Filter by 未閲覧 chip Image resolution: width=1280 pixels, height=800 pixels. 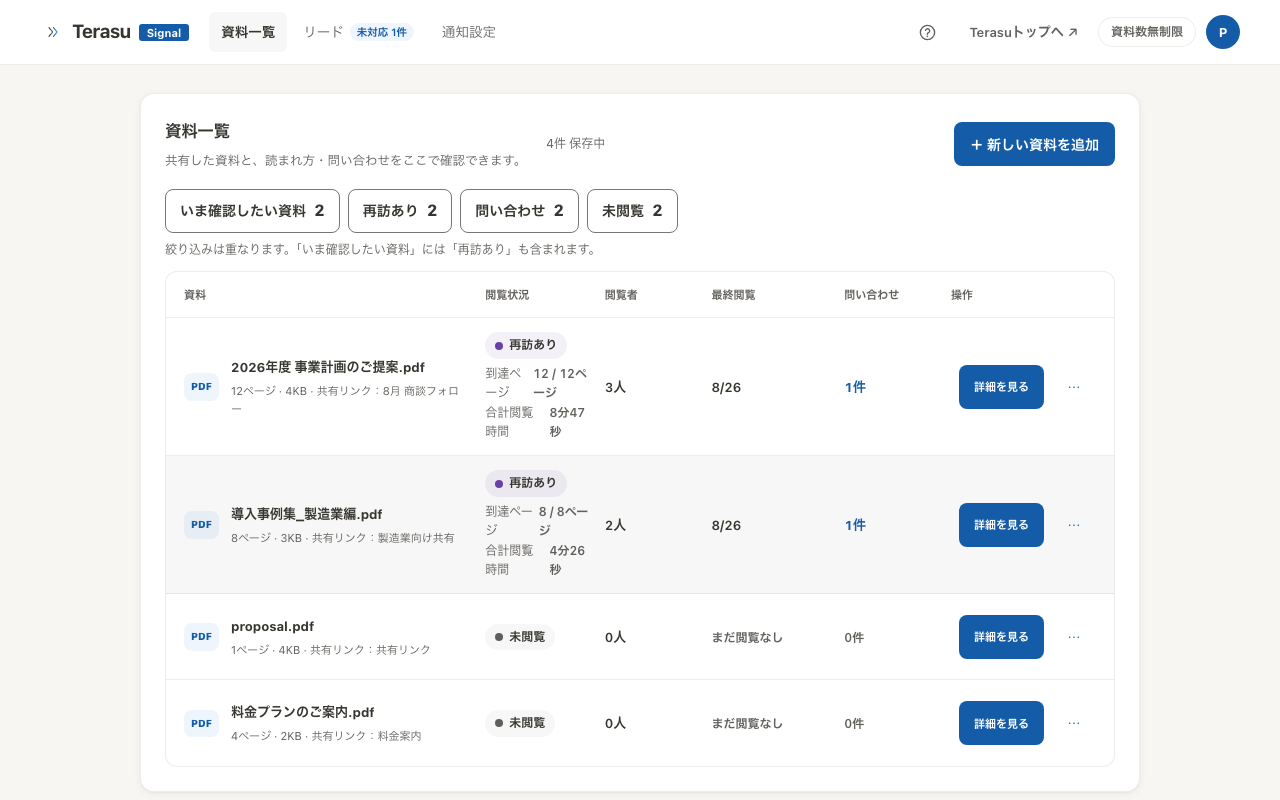coord(632,211)
